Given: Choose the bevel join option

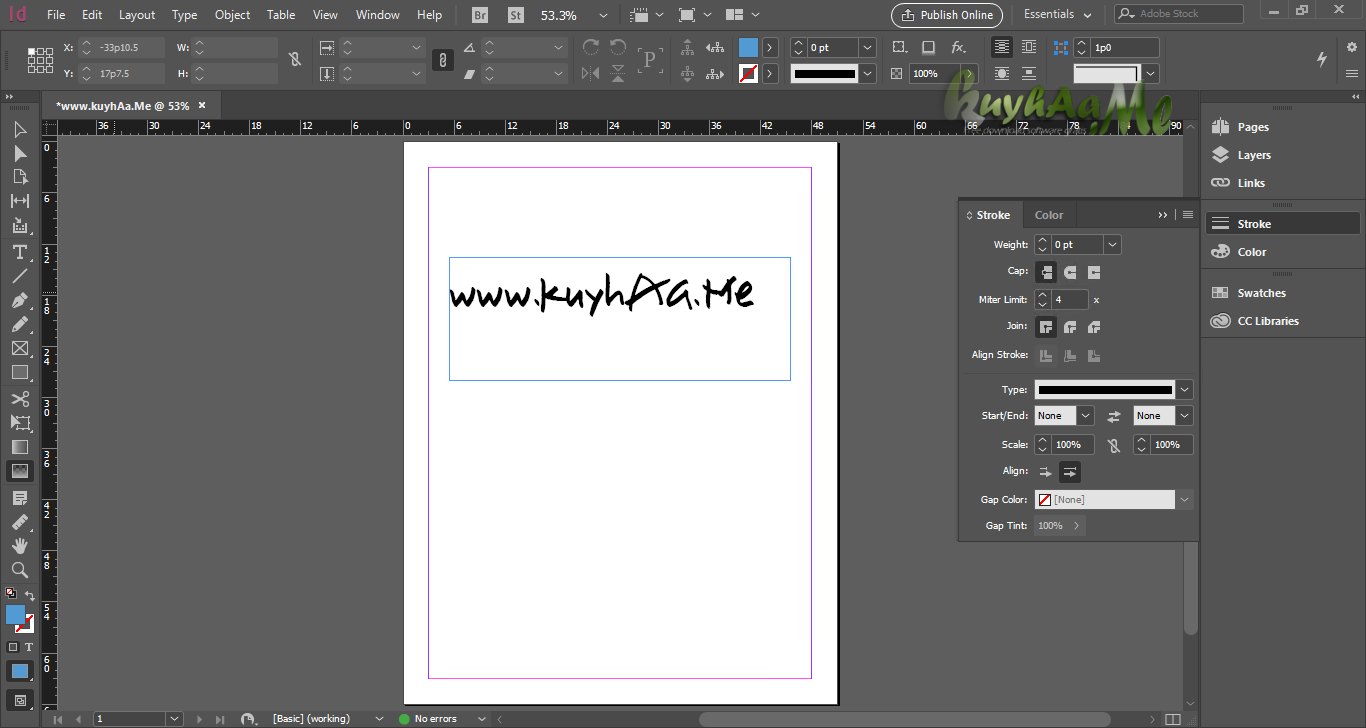Looking at the screenshot, I should pyautogui.click(x=1094, y=327).
